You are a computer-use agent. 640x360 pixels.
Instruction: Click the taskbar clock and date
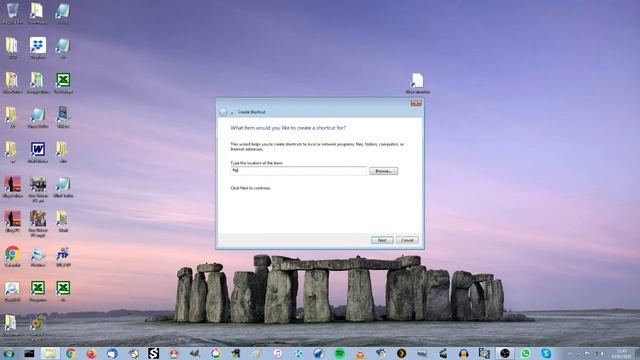pyautogui.click(x=621, y=353)
